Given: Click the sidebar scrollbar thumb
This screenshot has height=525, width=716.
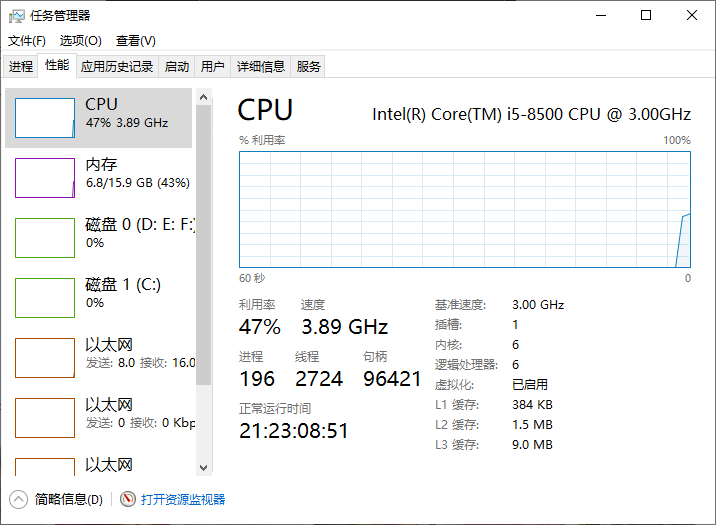Looking at the screenshot, I should [204, 245].
